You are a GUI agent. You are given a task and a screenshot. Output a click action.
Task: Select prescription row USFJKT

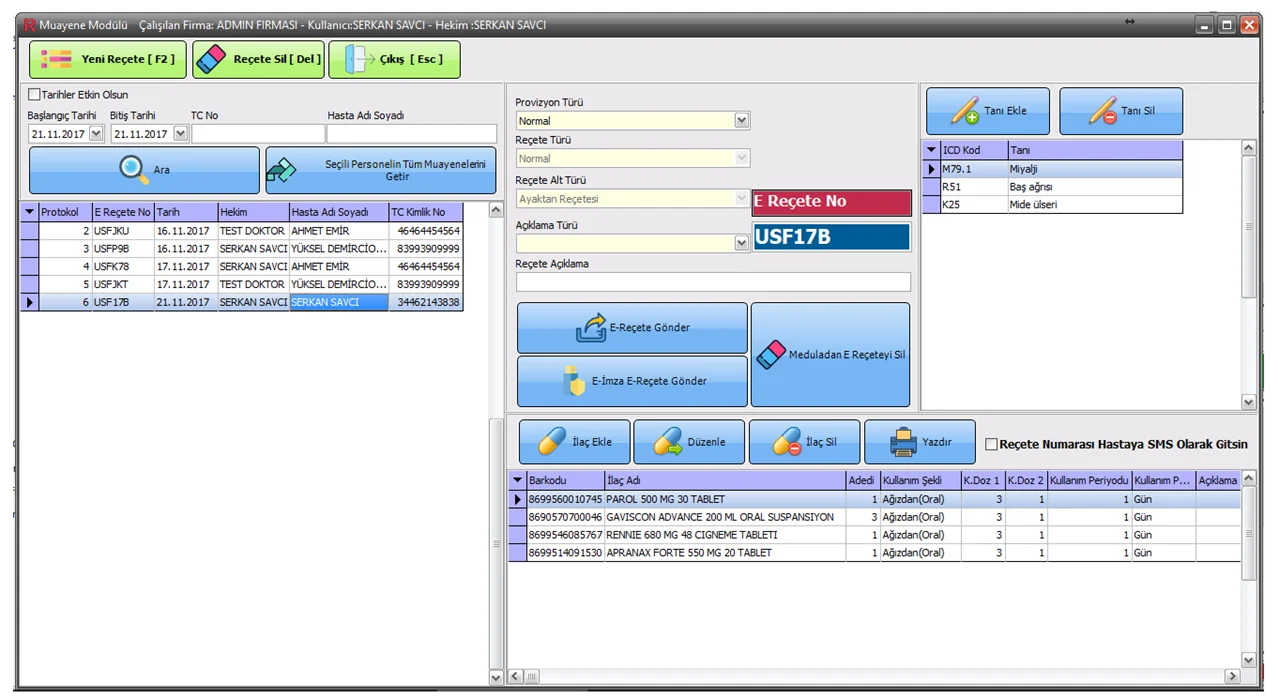(x=241, y=285)
